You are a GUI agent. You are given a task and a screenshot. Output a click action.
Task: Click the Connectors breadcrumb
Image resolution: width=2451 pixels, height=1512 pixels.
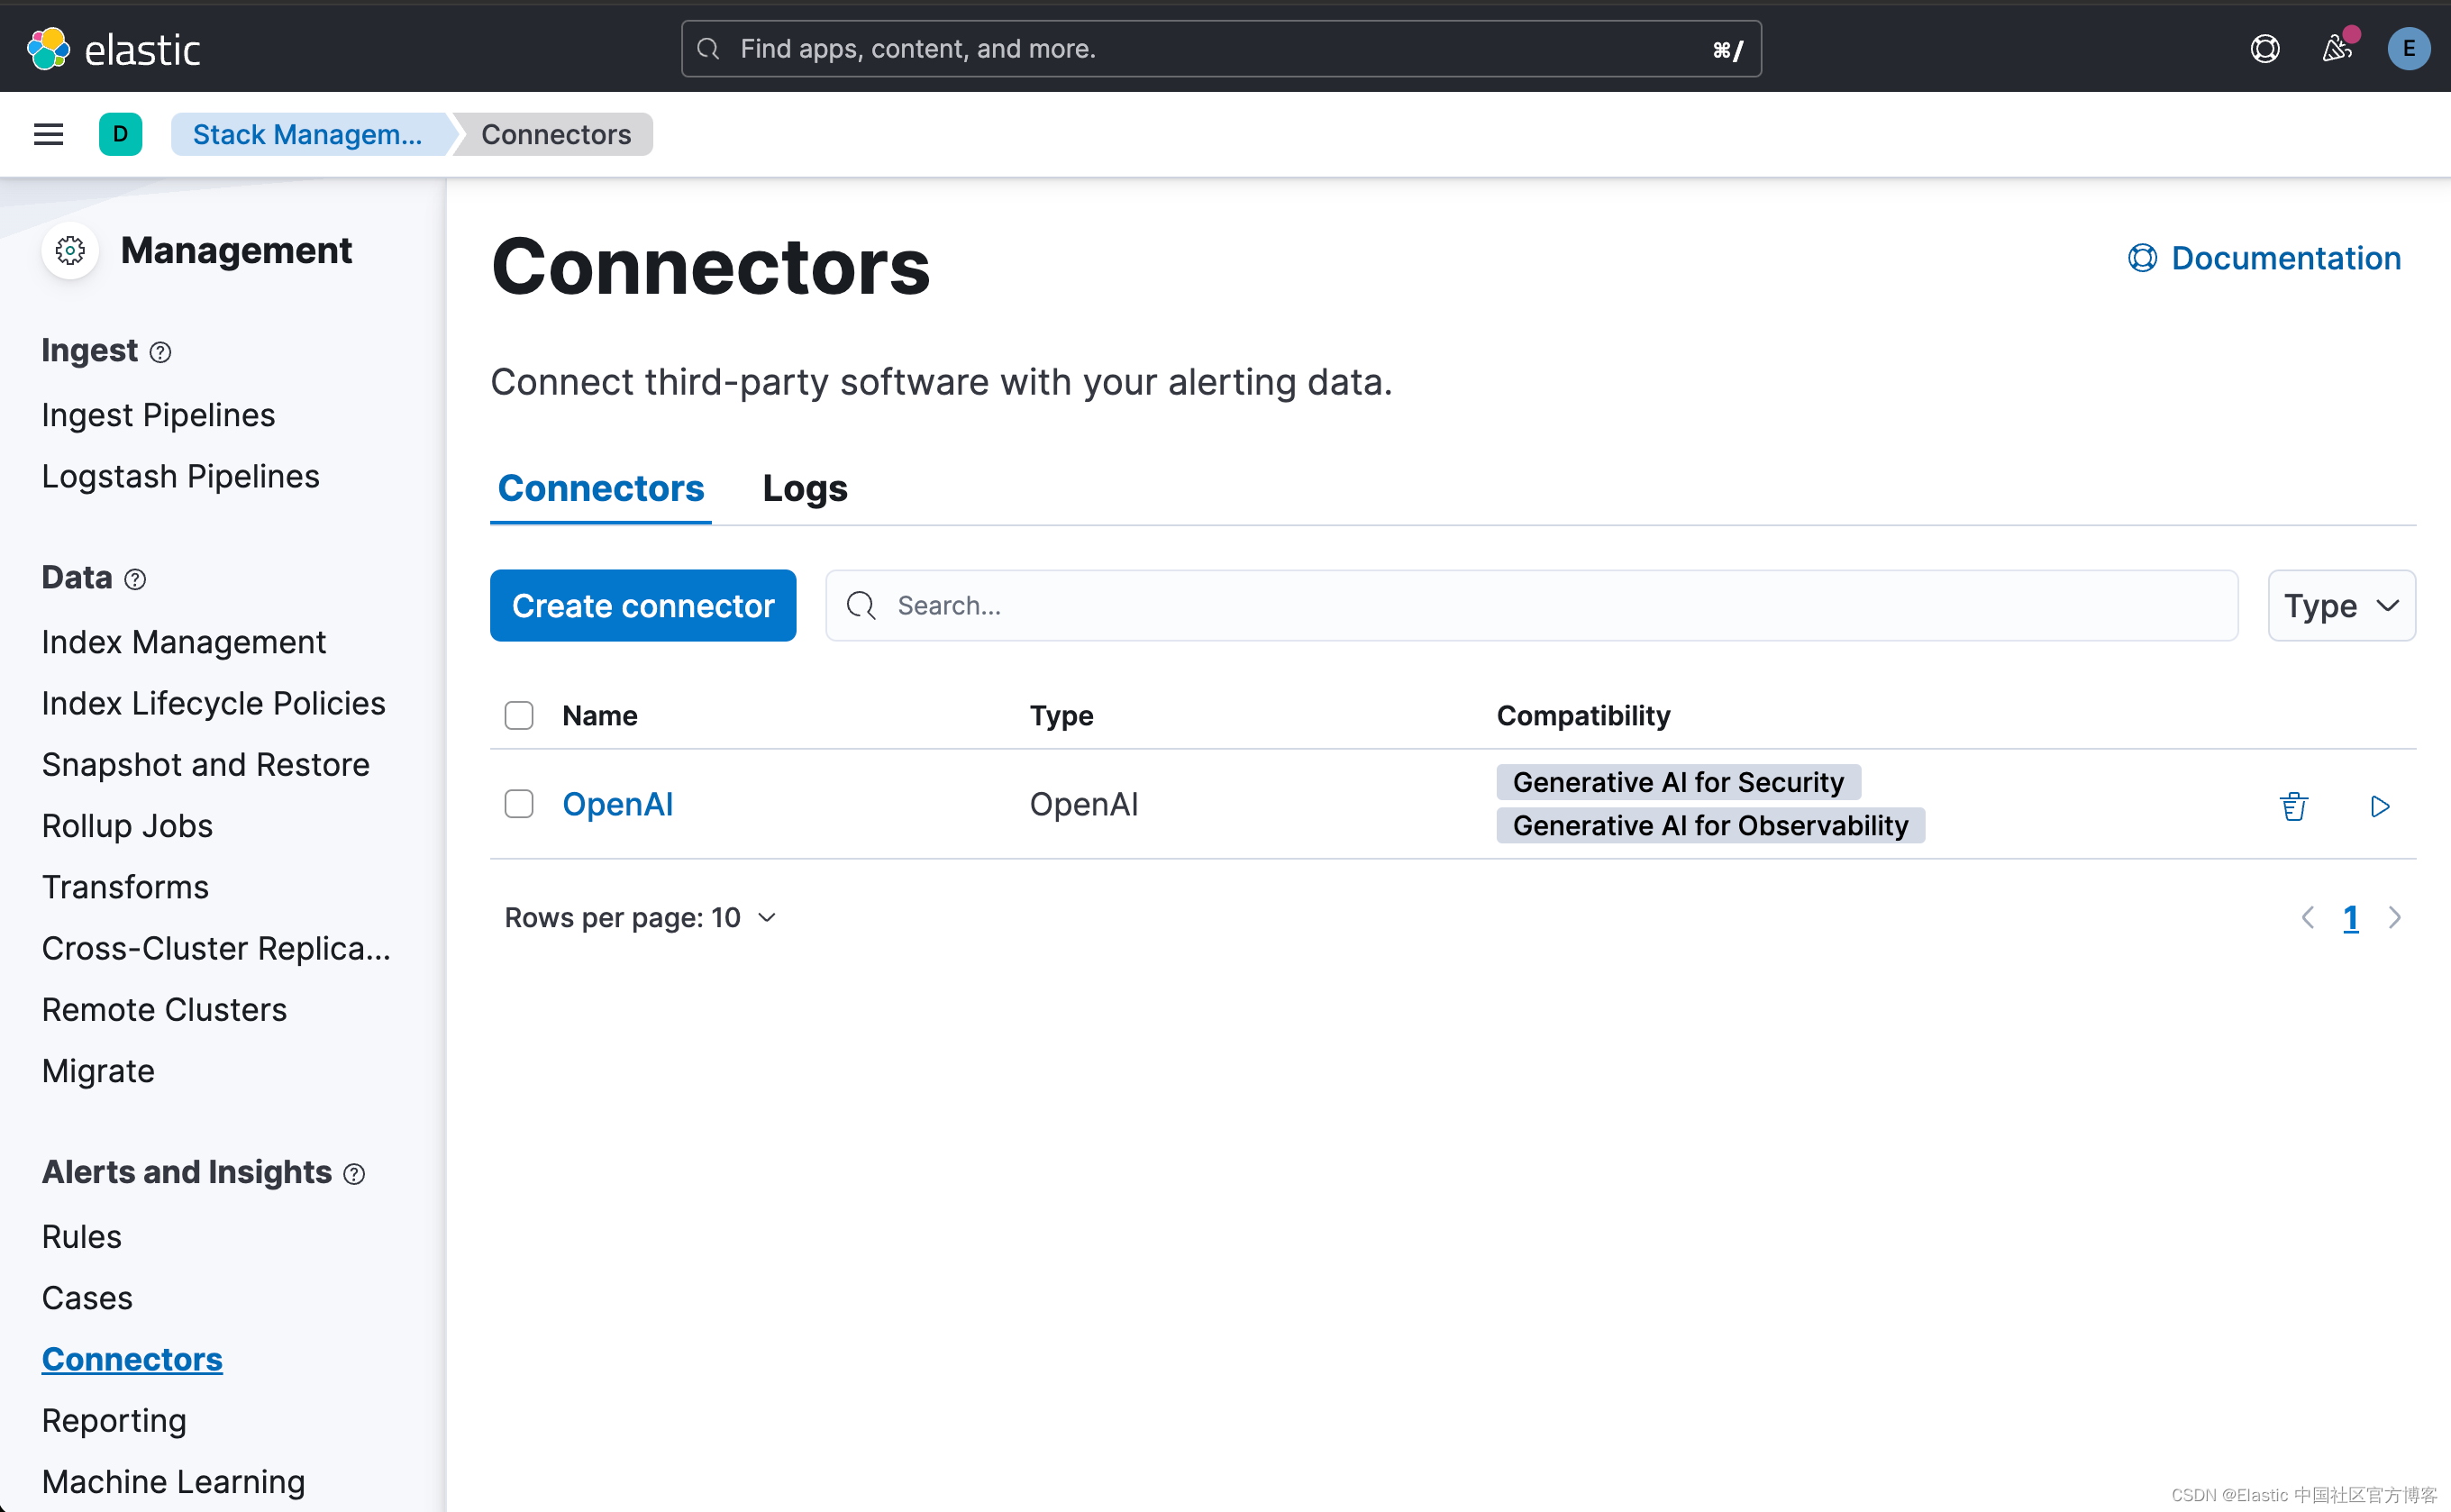click(556, 134)
